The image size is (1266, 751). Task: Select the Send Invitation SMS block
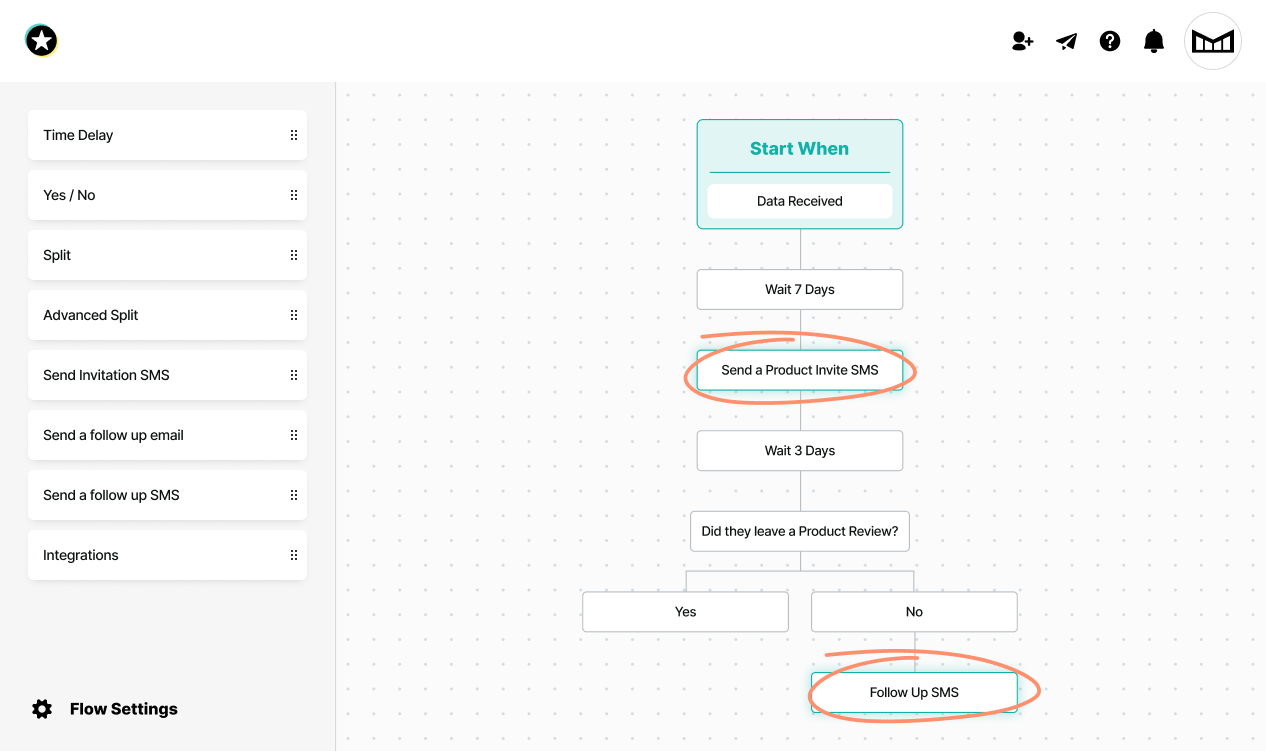[150, 375]
